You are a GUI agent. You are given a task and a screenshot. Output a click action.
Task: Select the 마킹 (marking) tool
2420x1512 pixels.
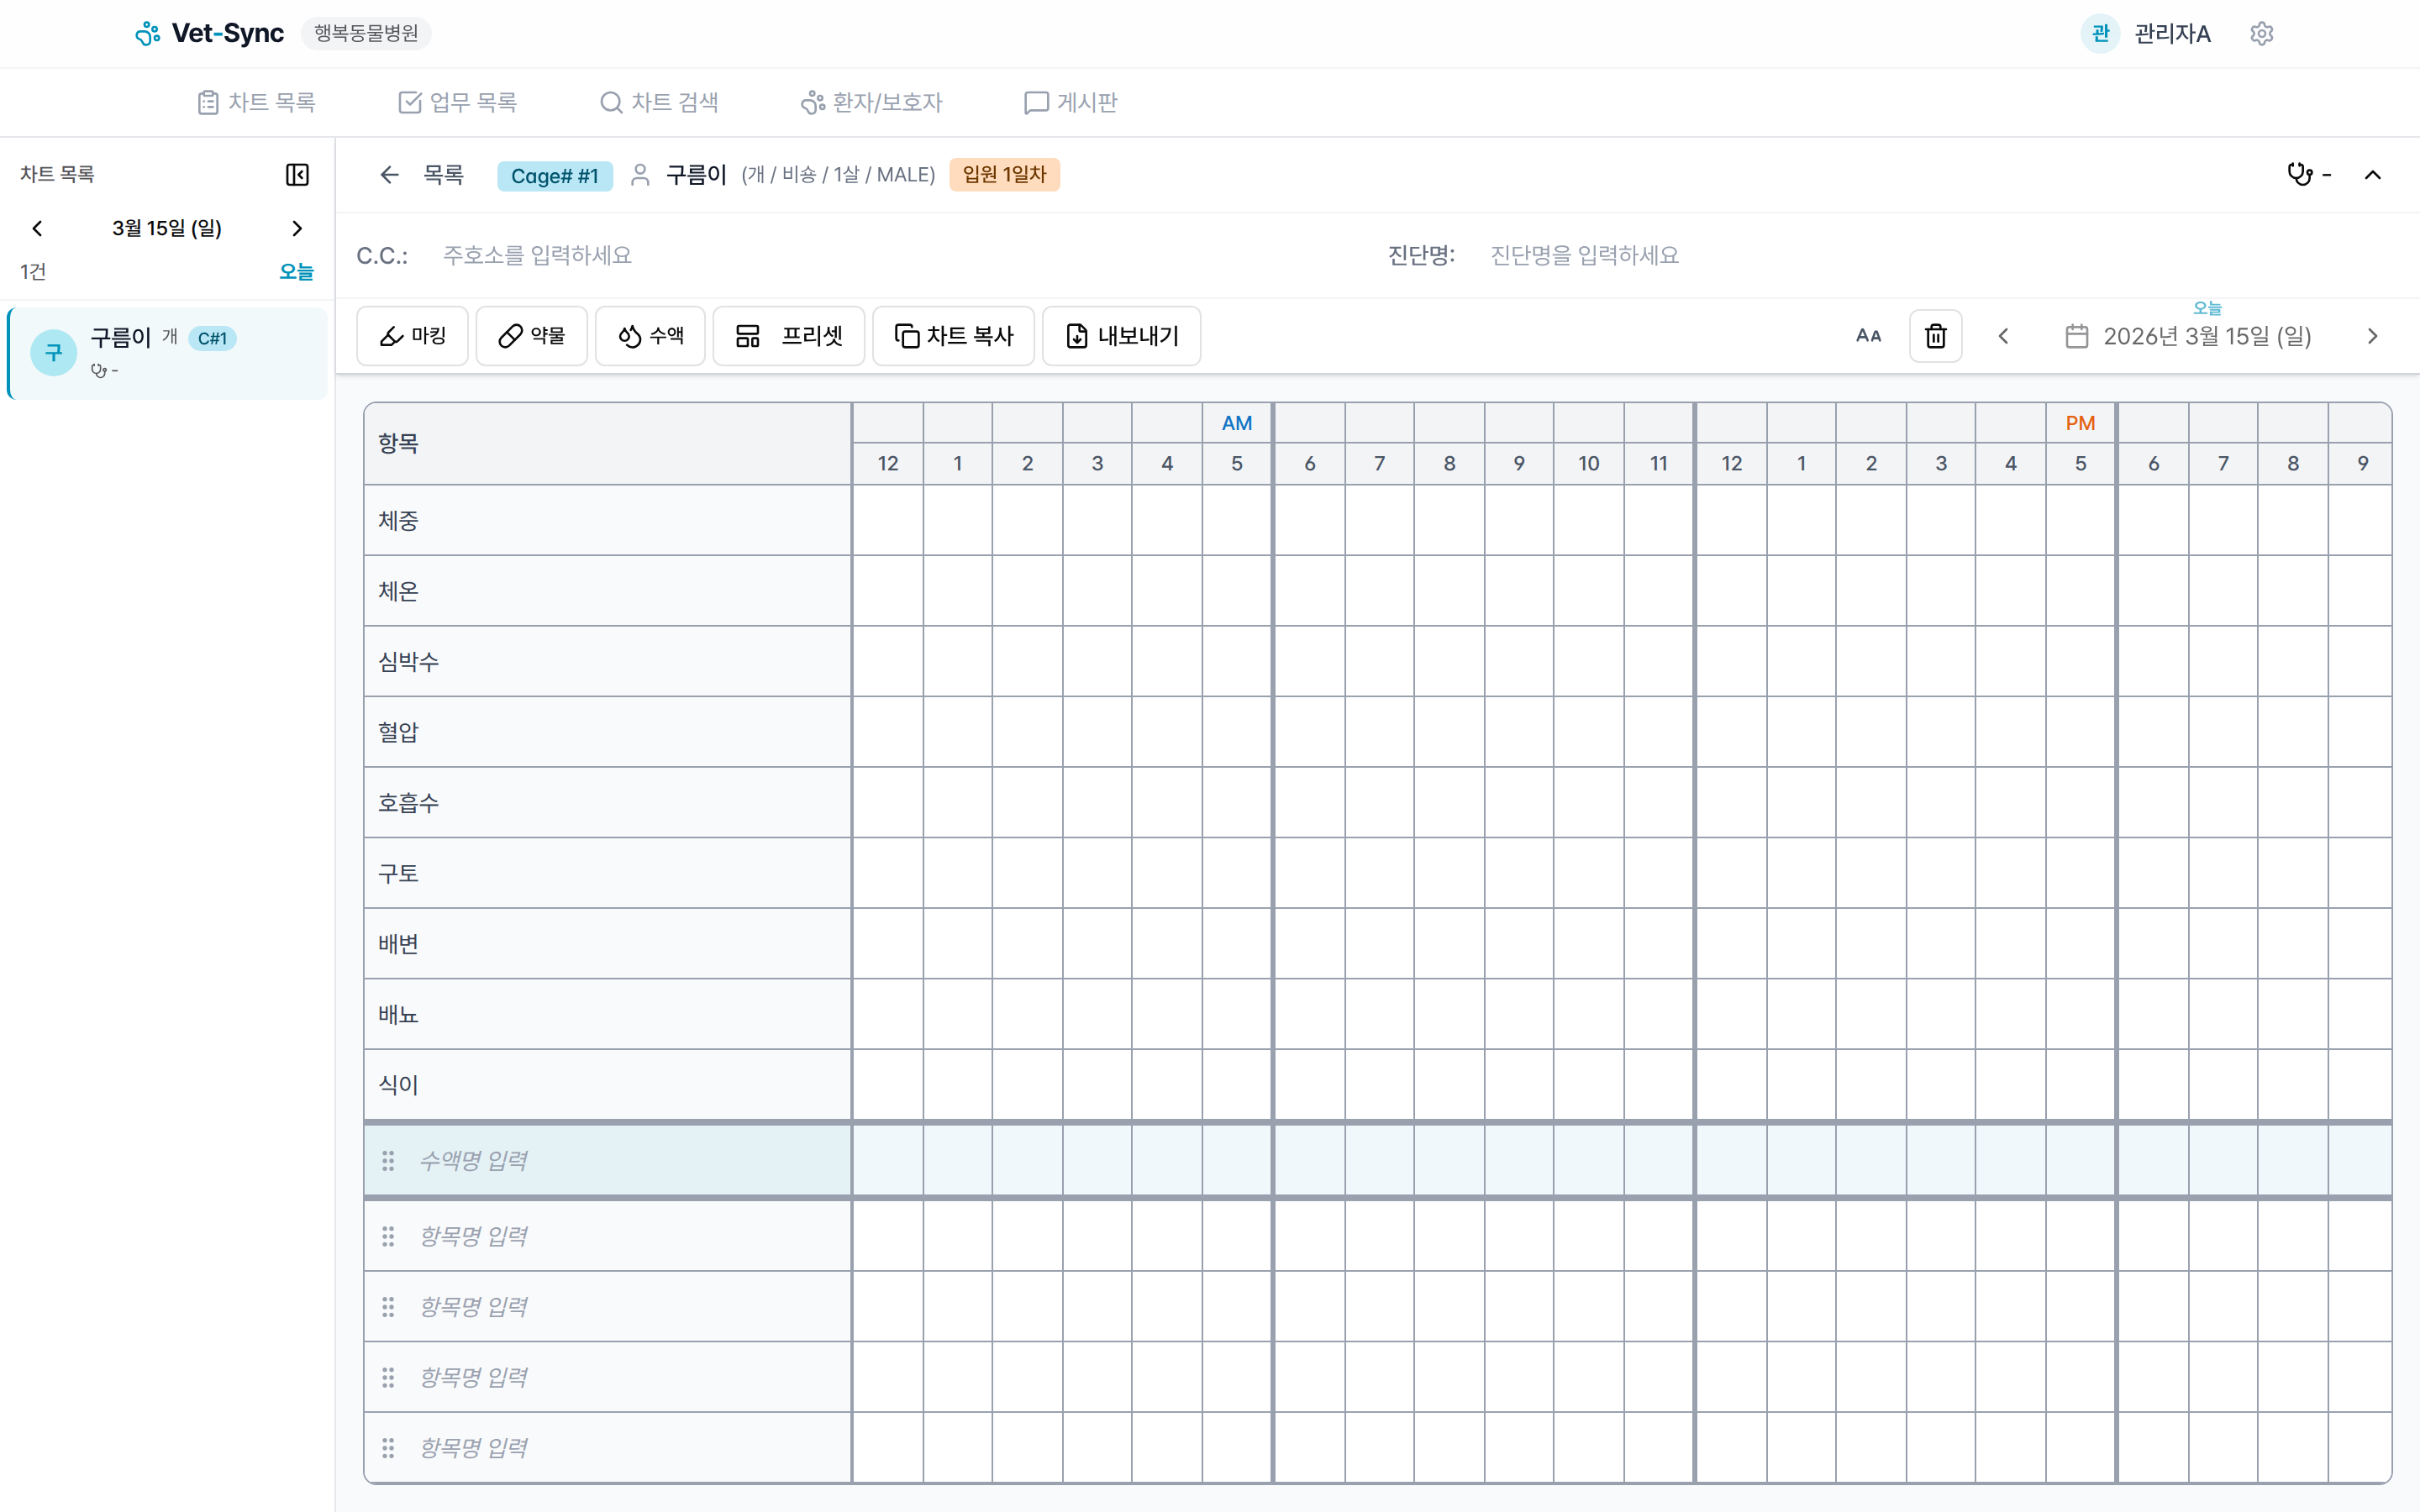point(412,335)
